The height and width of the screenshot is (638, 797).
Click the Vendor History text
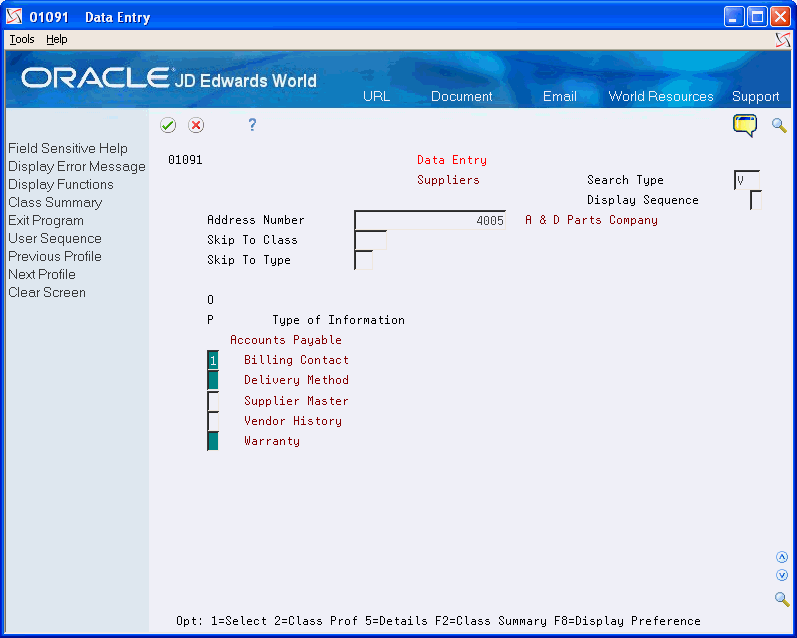point(293,421)
